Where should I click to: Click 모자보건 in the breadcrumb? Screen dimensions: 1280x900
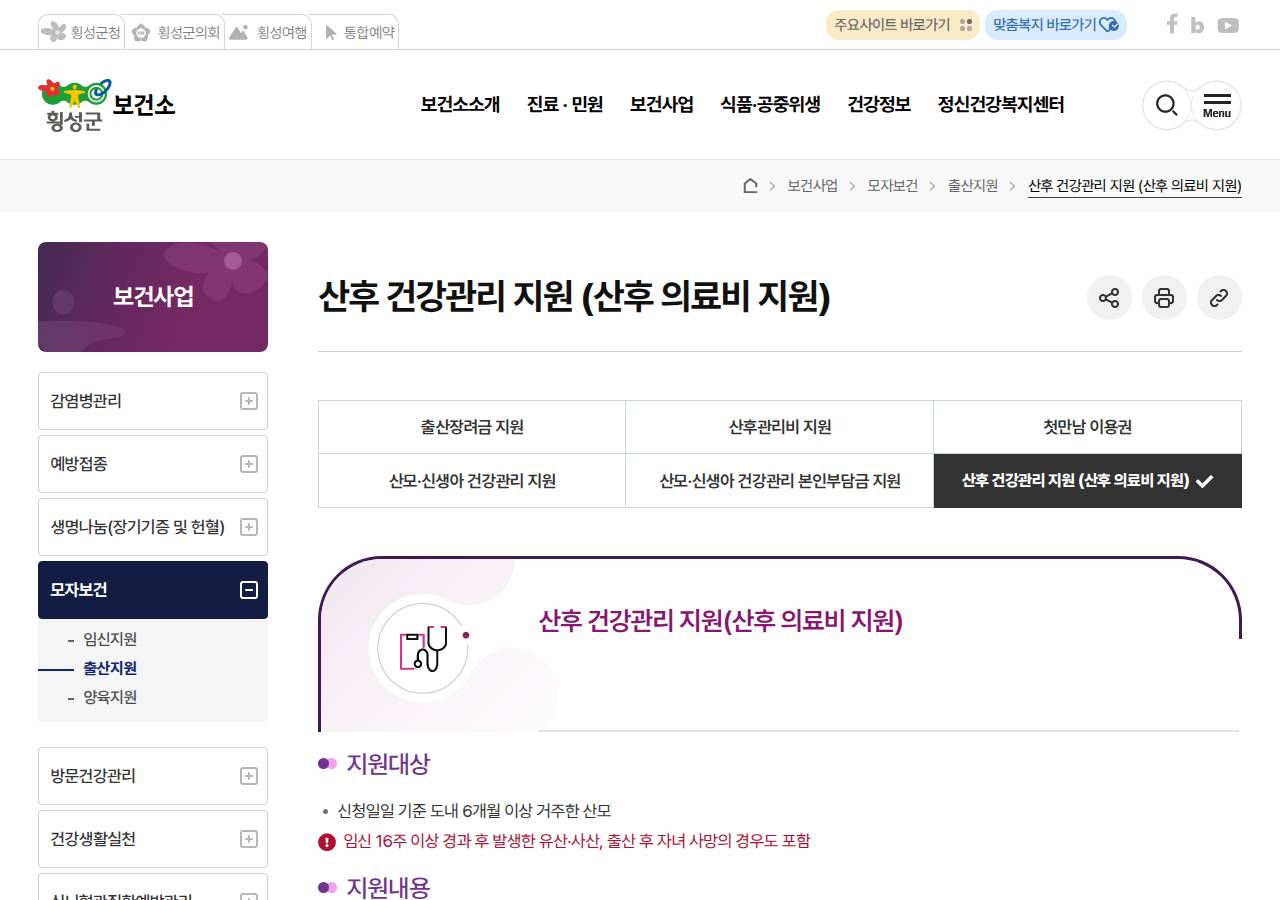click(893, 185)
